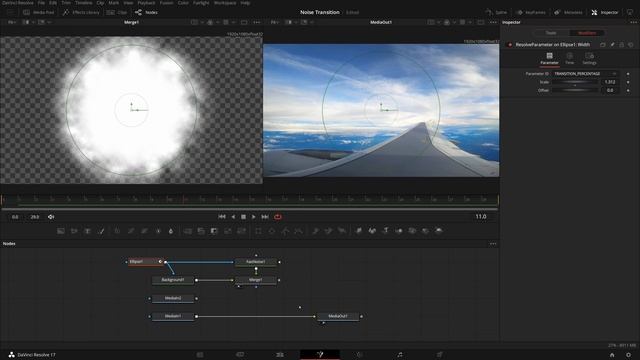Switch to the Color page
The image size is (640, 360).
point(360,355)
